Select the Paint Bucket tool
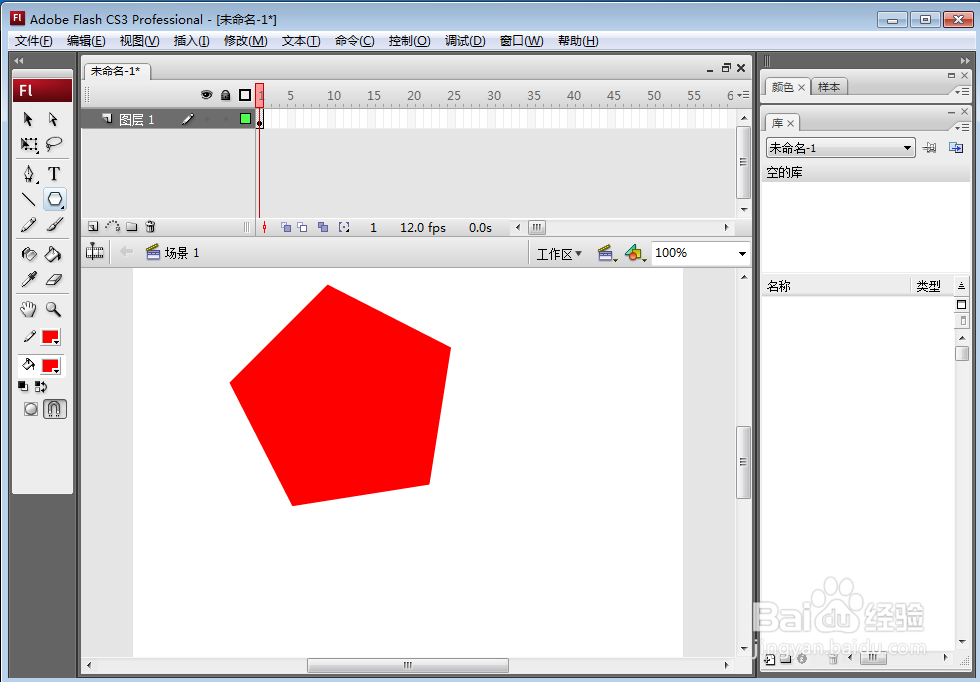Viewport: 980px width, 682px height. click(54, 254)
